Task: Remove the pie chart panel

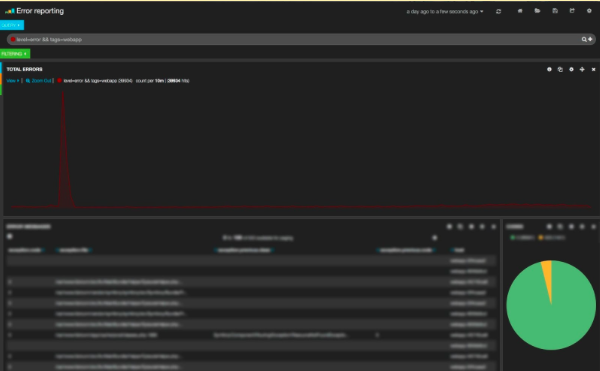Action: 593,227
